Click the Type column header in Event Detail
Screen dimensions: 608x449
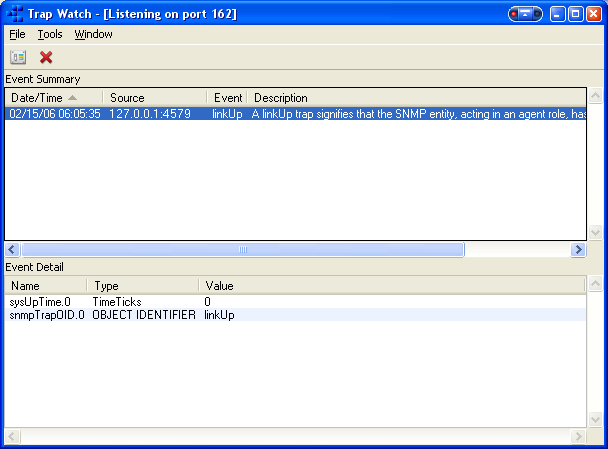pos(143,286)
